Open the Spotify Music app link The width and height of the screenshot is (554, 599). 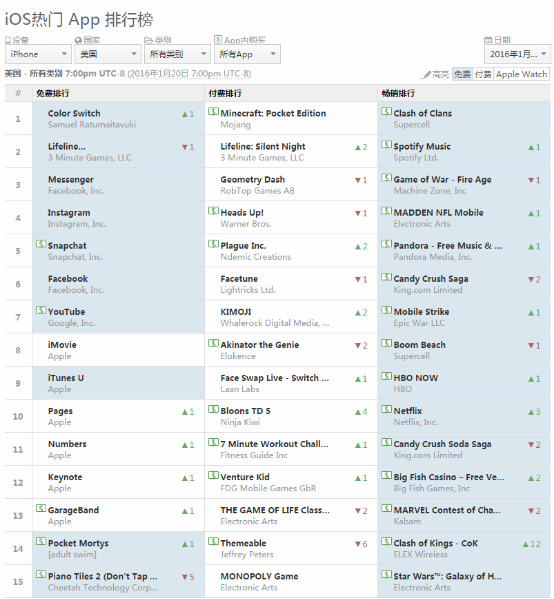[422, 147]
